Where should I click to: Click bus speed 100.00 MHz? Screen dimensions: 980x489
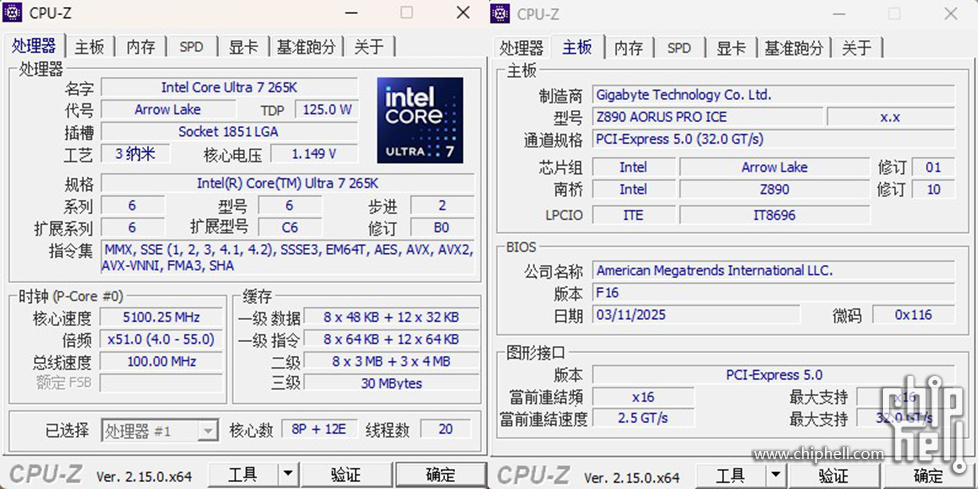(x=161, y=361)
